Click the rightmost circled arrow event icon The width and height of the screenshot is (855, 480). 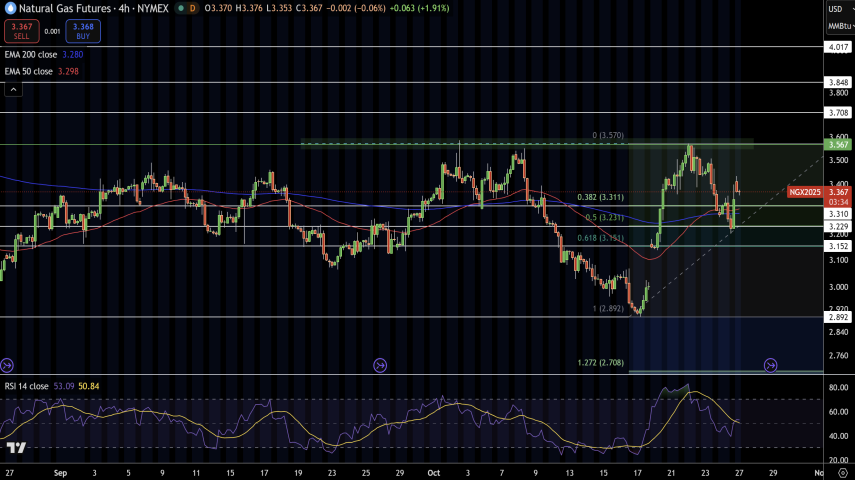[x=770, y=365]
